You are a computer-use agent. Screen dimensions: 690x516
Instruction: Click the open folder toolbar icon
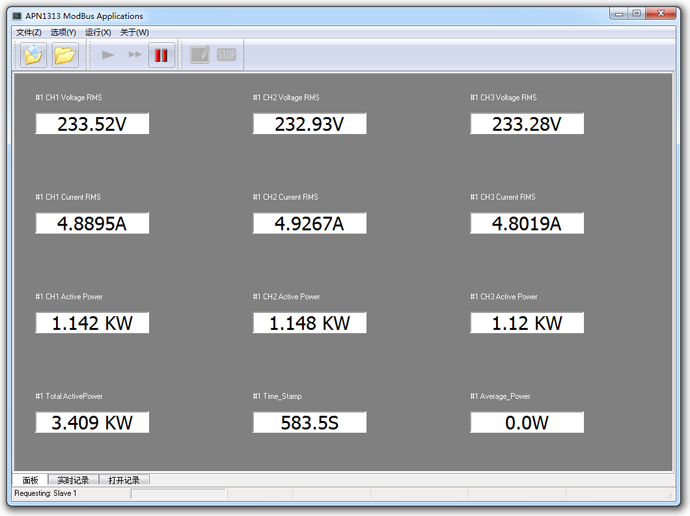coord(65,55)
